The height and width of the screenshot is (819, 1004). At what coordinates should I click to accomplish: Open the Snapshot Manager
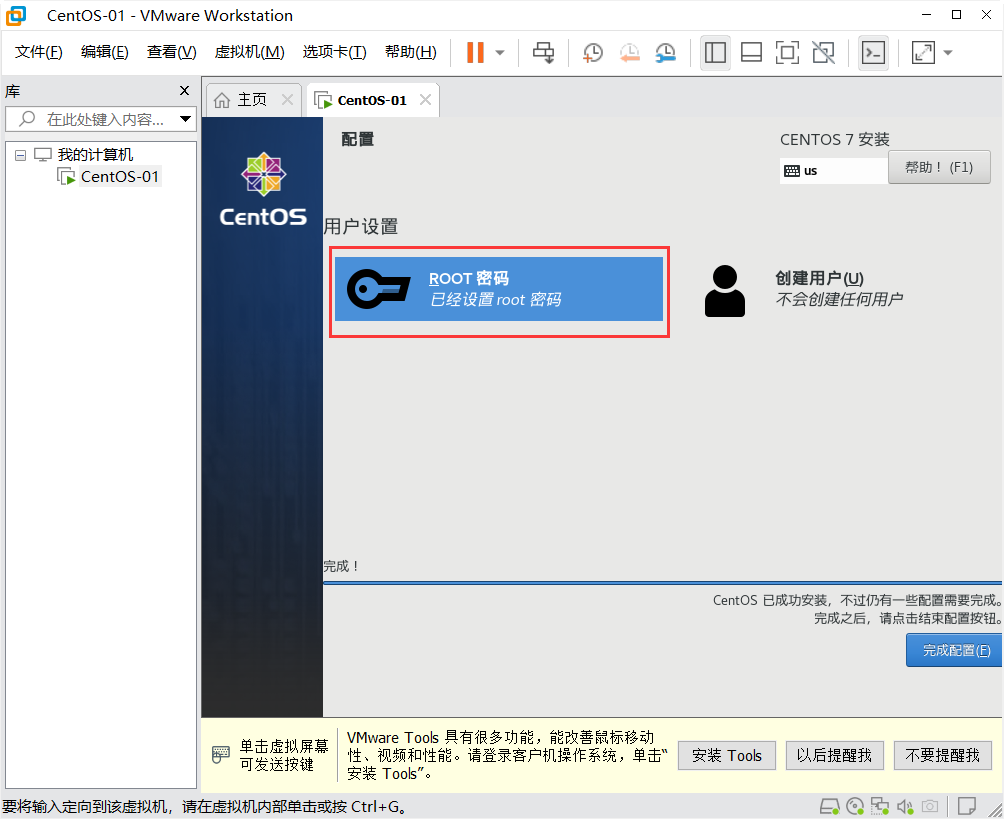tap(664, 52)
